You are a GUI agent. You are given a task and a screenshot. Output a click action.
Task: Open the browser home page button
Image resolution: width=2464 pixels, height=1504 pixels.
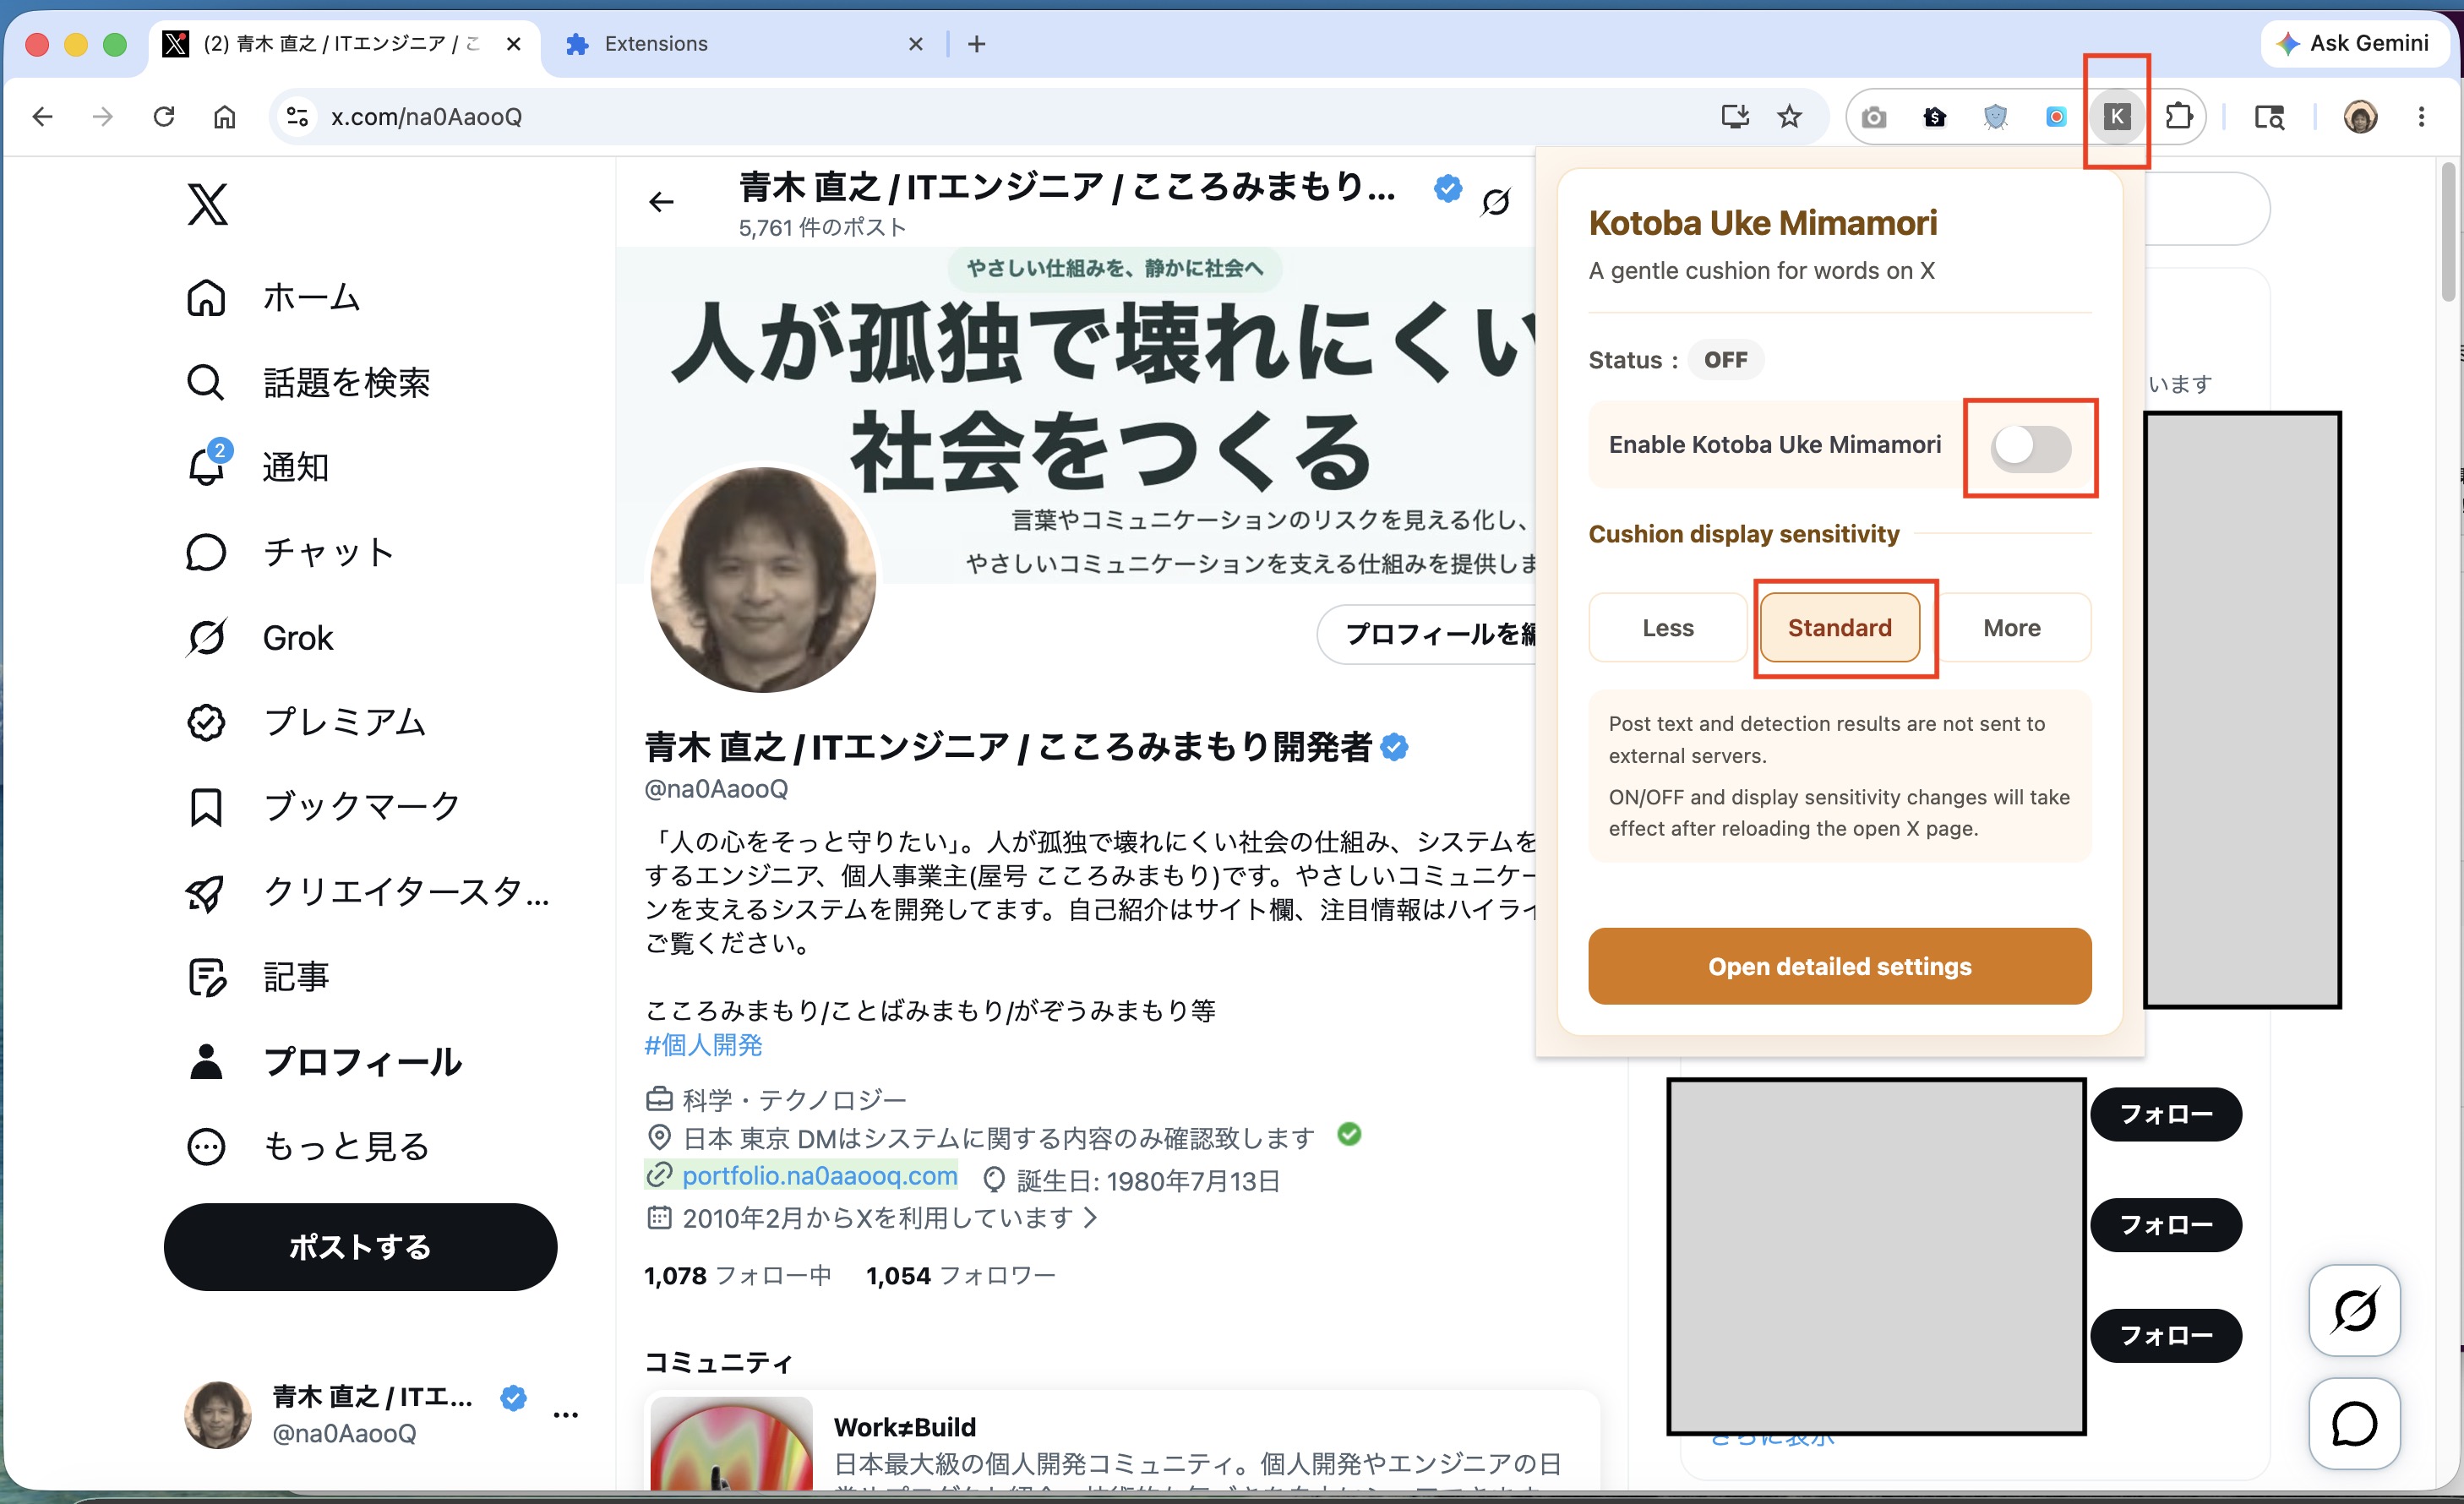pos(225,117)
